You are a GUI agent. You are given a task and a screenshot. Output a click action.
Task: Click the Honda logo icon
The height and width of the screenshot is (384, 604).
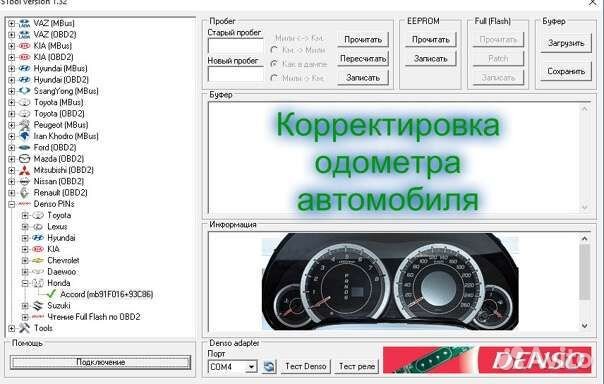[x=38, y=283]
